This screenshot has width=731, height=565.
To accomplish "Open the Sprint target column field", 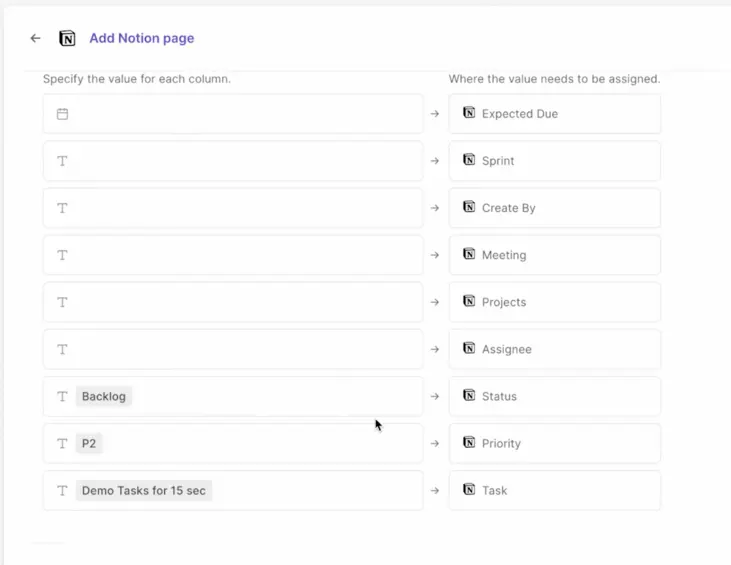I will (x=555, y=161).
